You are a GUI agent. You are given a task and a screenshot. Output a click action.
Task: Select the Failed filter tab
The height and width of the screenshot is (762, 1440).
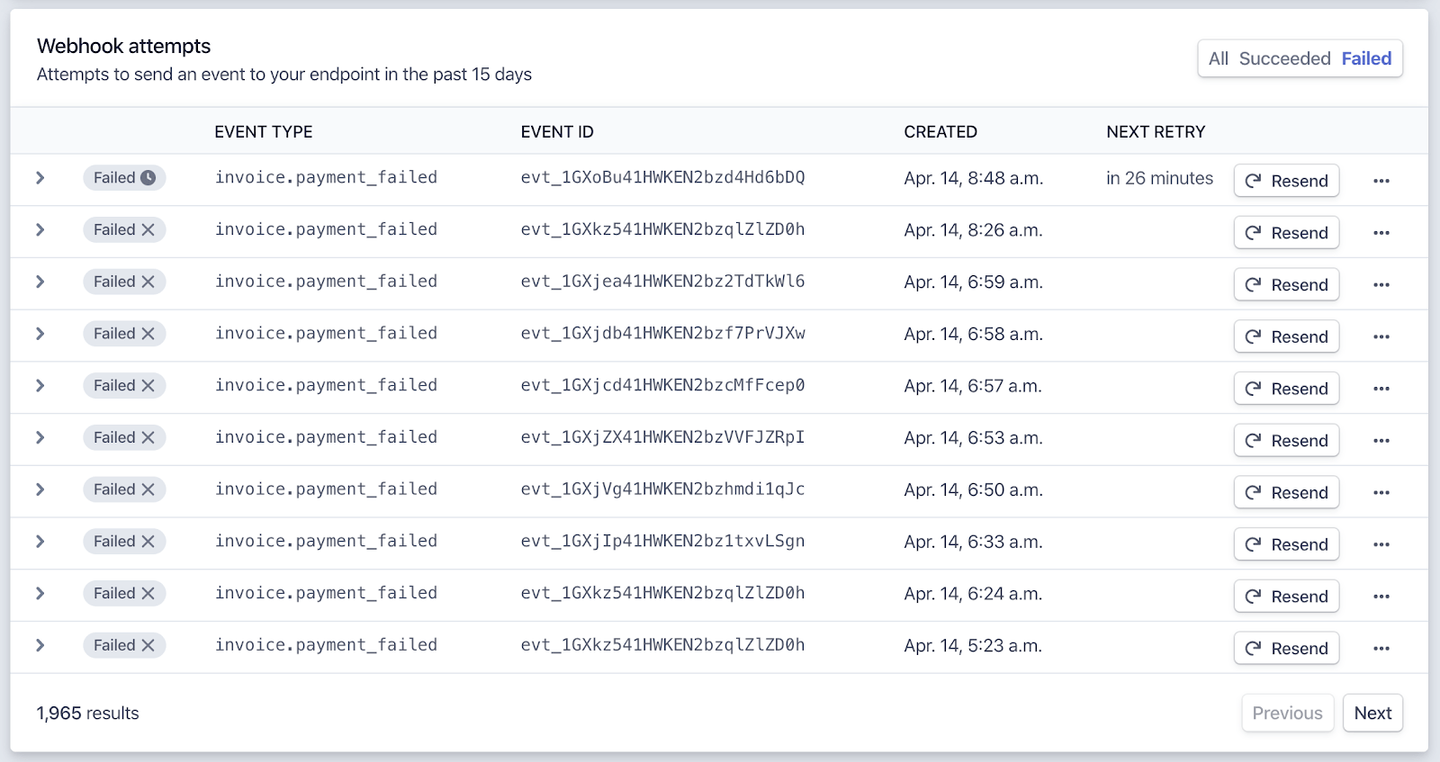[x=1366, y=58]
